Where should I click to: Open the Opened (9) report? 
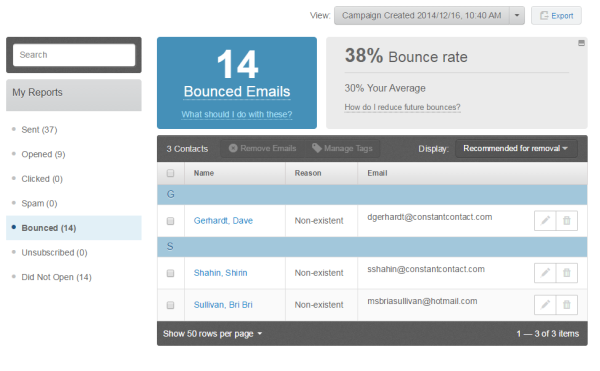tap(43, 154)
